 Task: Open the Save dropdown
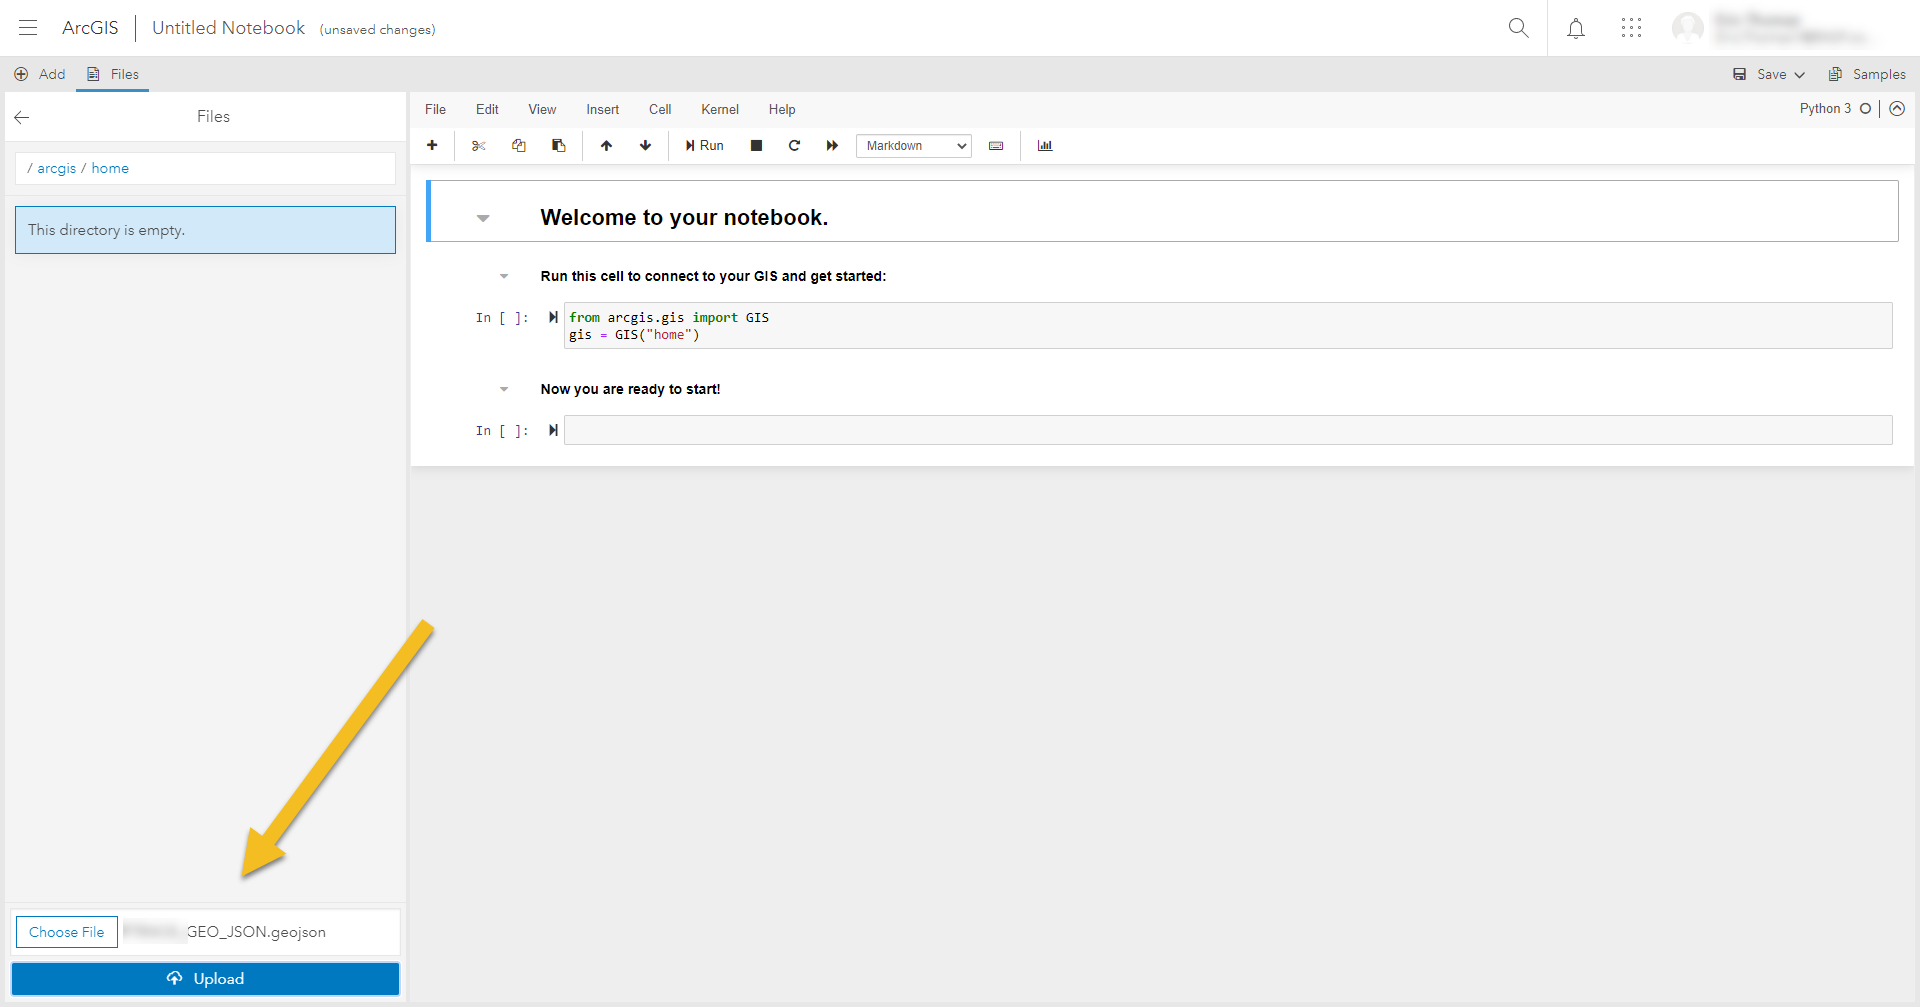pyautogui.click(x=1769, y=74)
